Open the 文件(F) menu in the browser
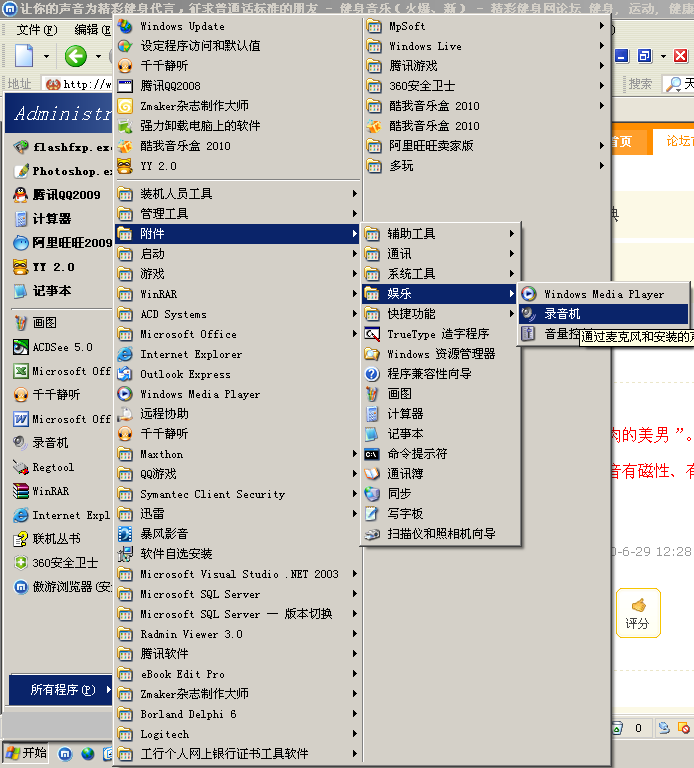Image resolution: width=694 pixels, height=768 pixels. pos(37,30)
